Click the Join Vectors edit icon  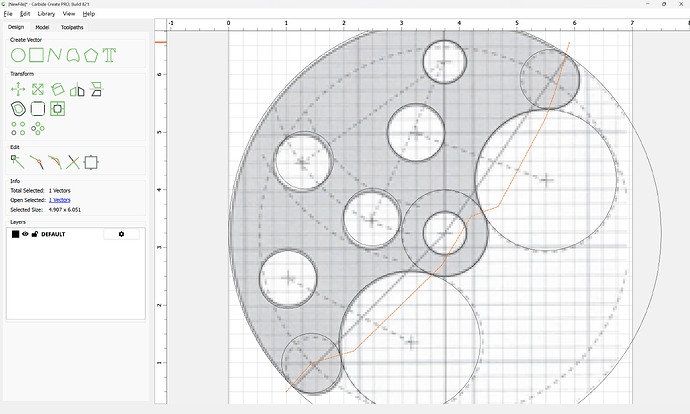[37, 162]
